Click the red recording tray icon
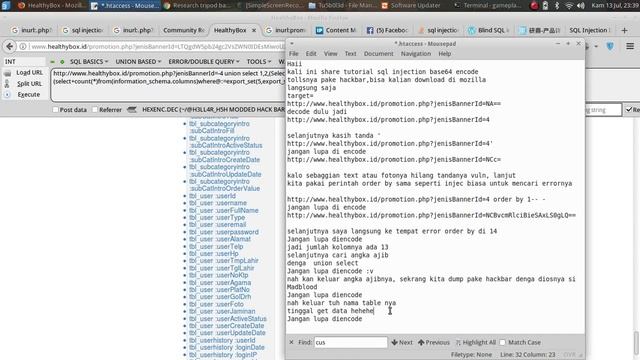The image size is (640, 360). tap(534, 6)
